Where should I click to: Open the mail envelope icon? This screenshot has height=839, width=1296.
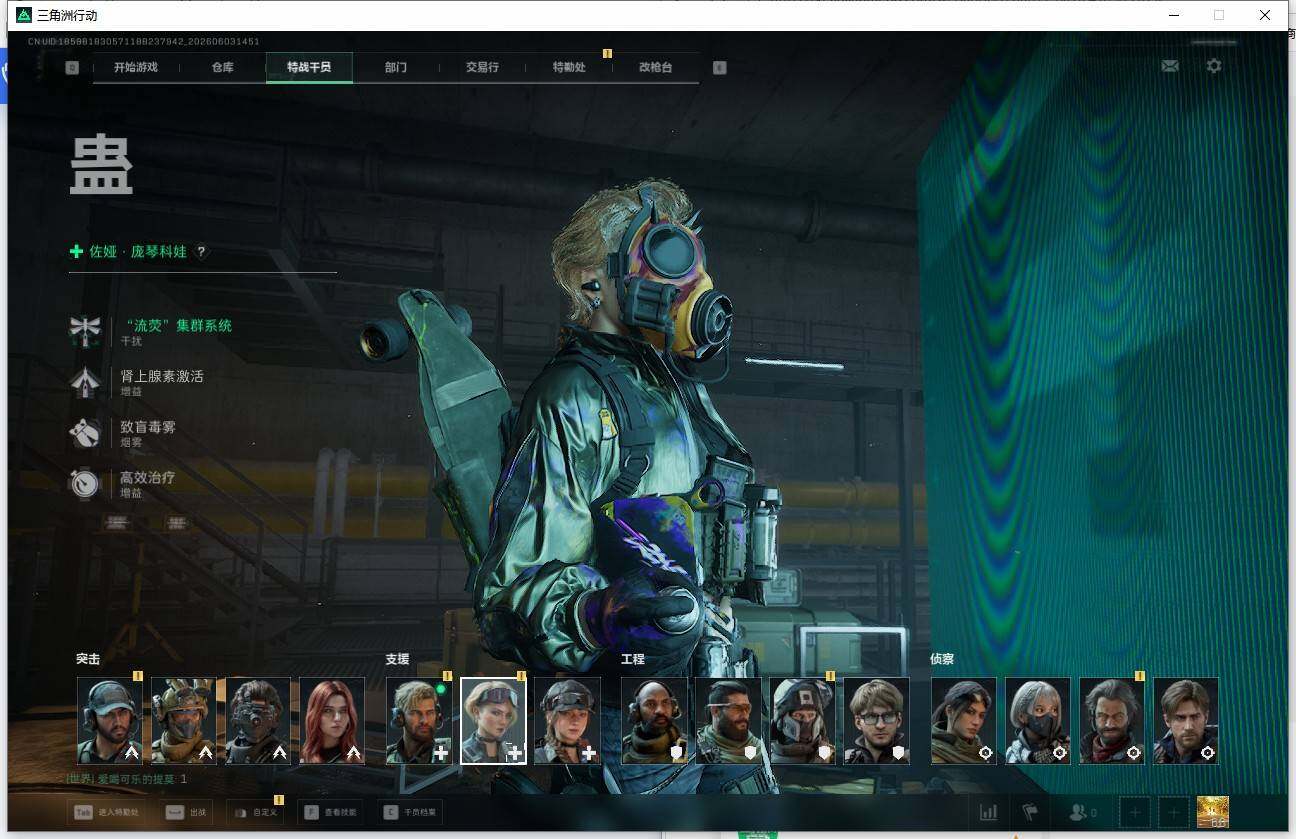[1170, 66]
